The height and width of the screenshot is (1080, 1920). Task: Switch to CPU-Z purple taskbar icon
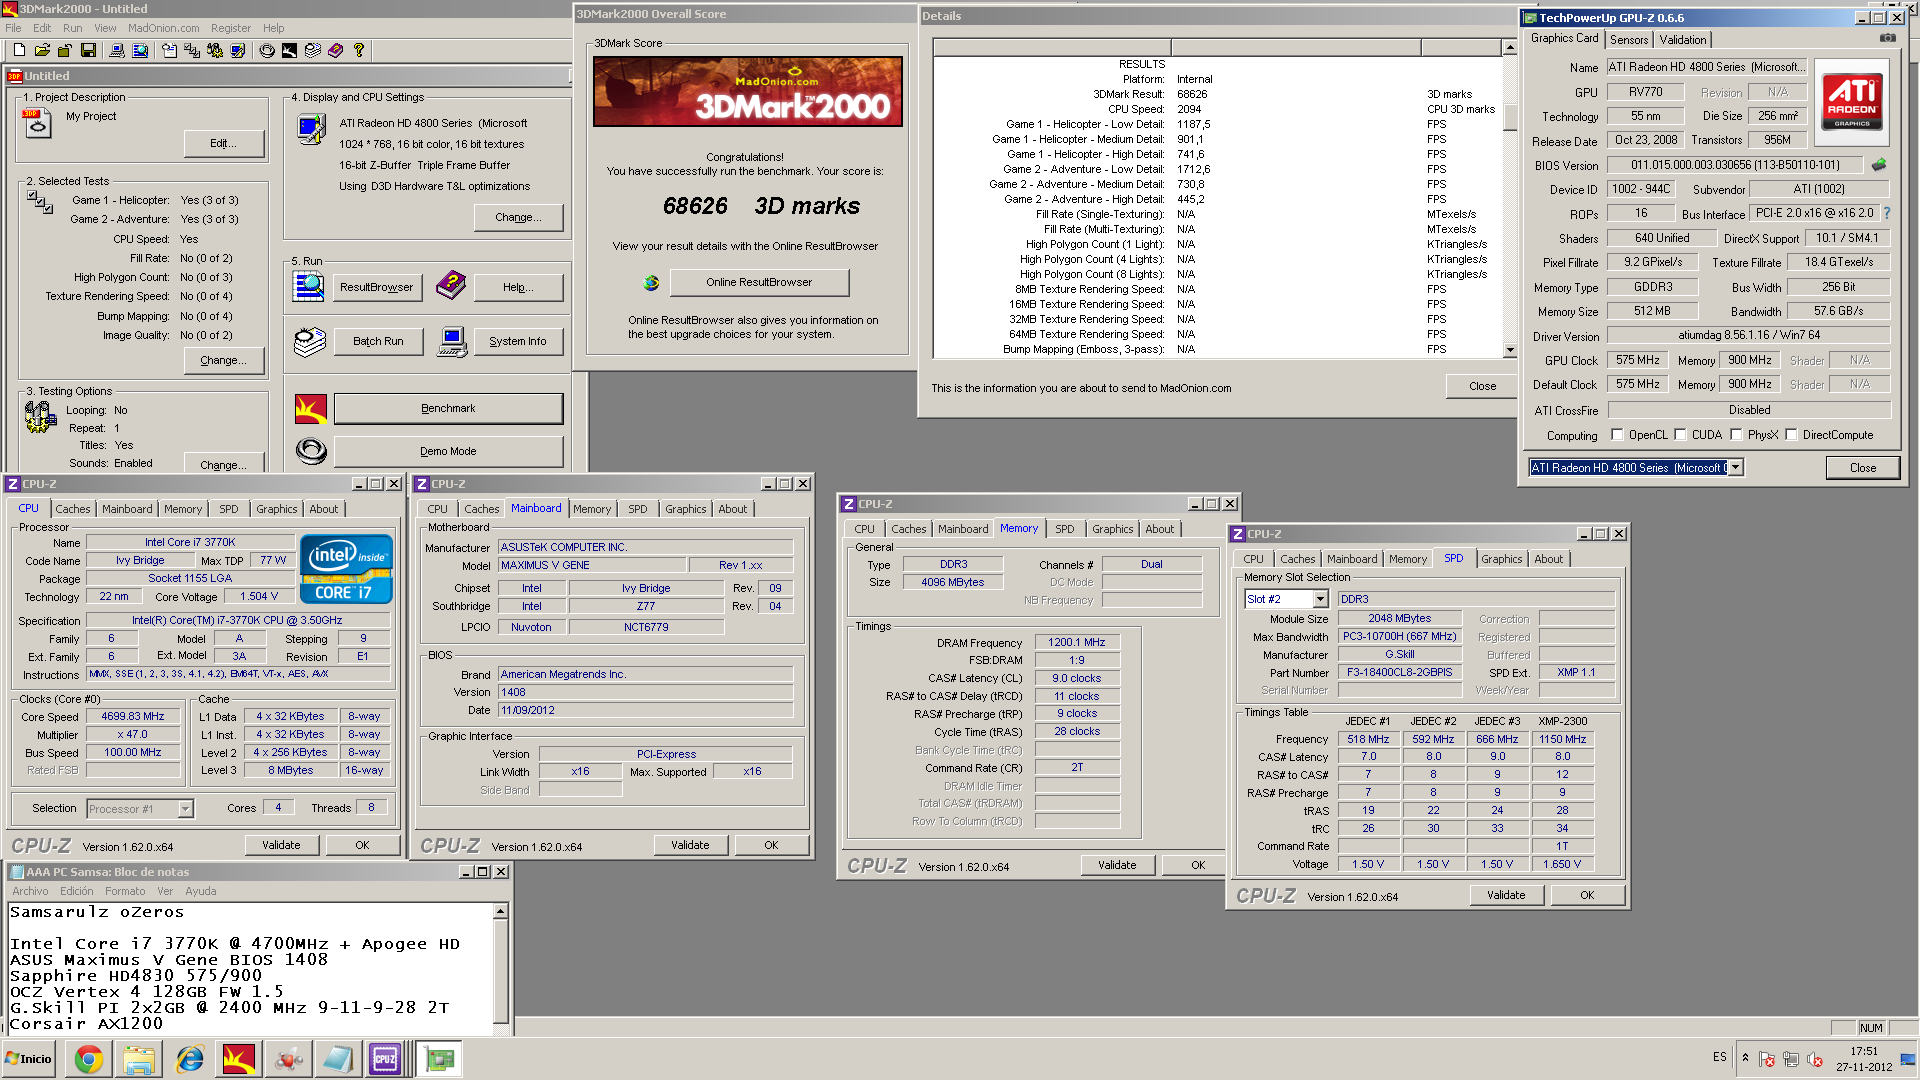pos(385,1059)
